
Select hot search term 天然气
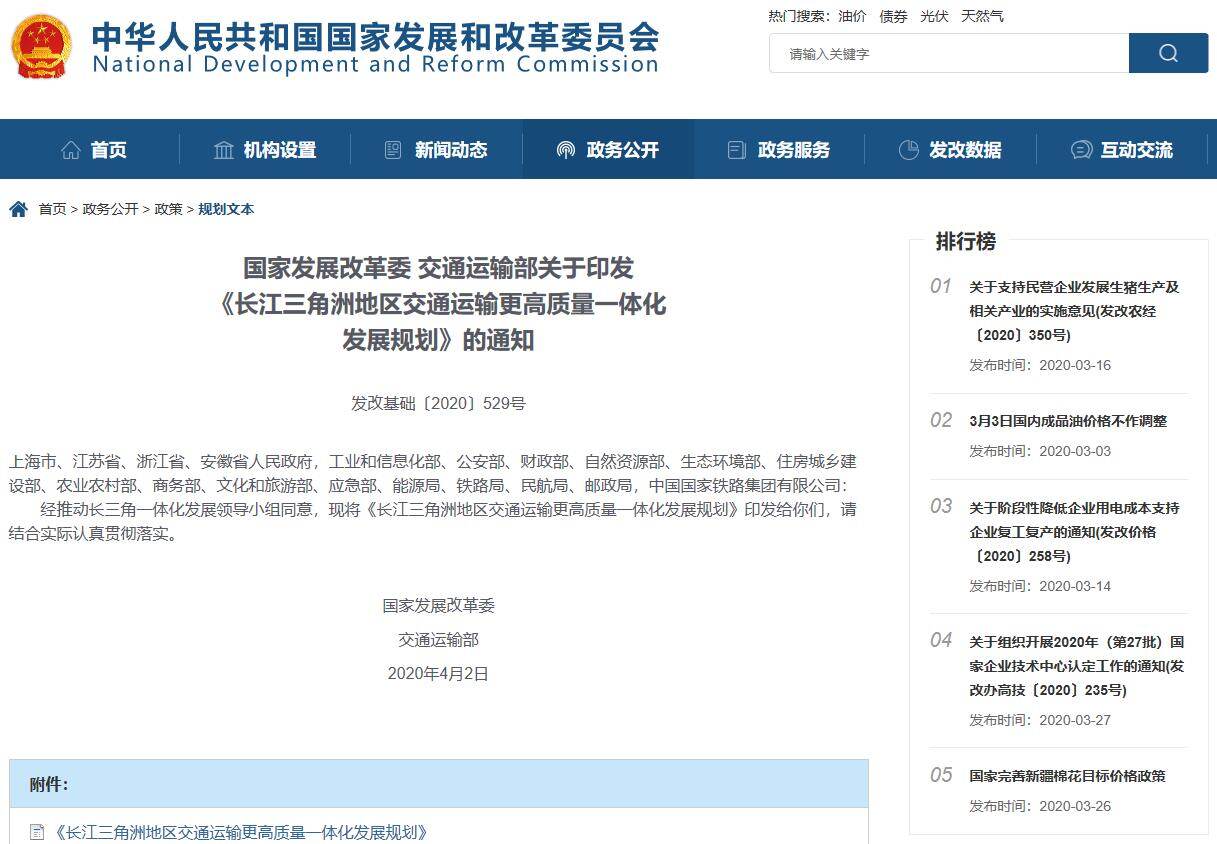982,16
